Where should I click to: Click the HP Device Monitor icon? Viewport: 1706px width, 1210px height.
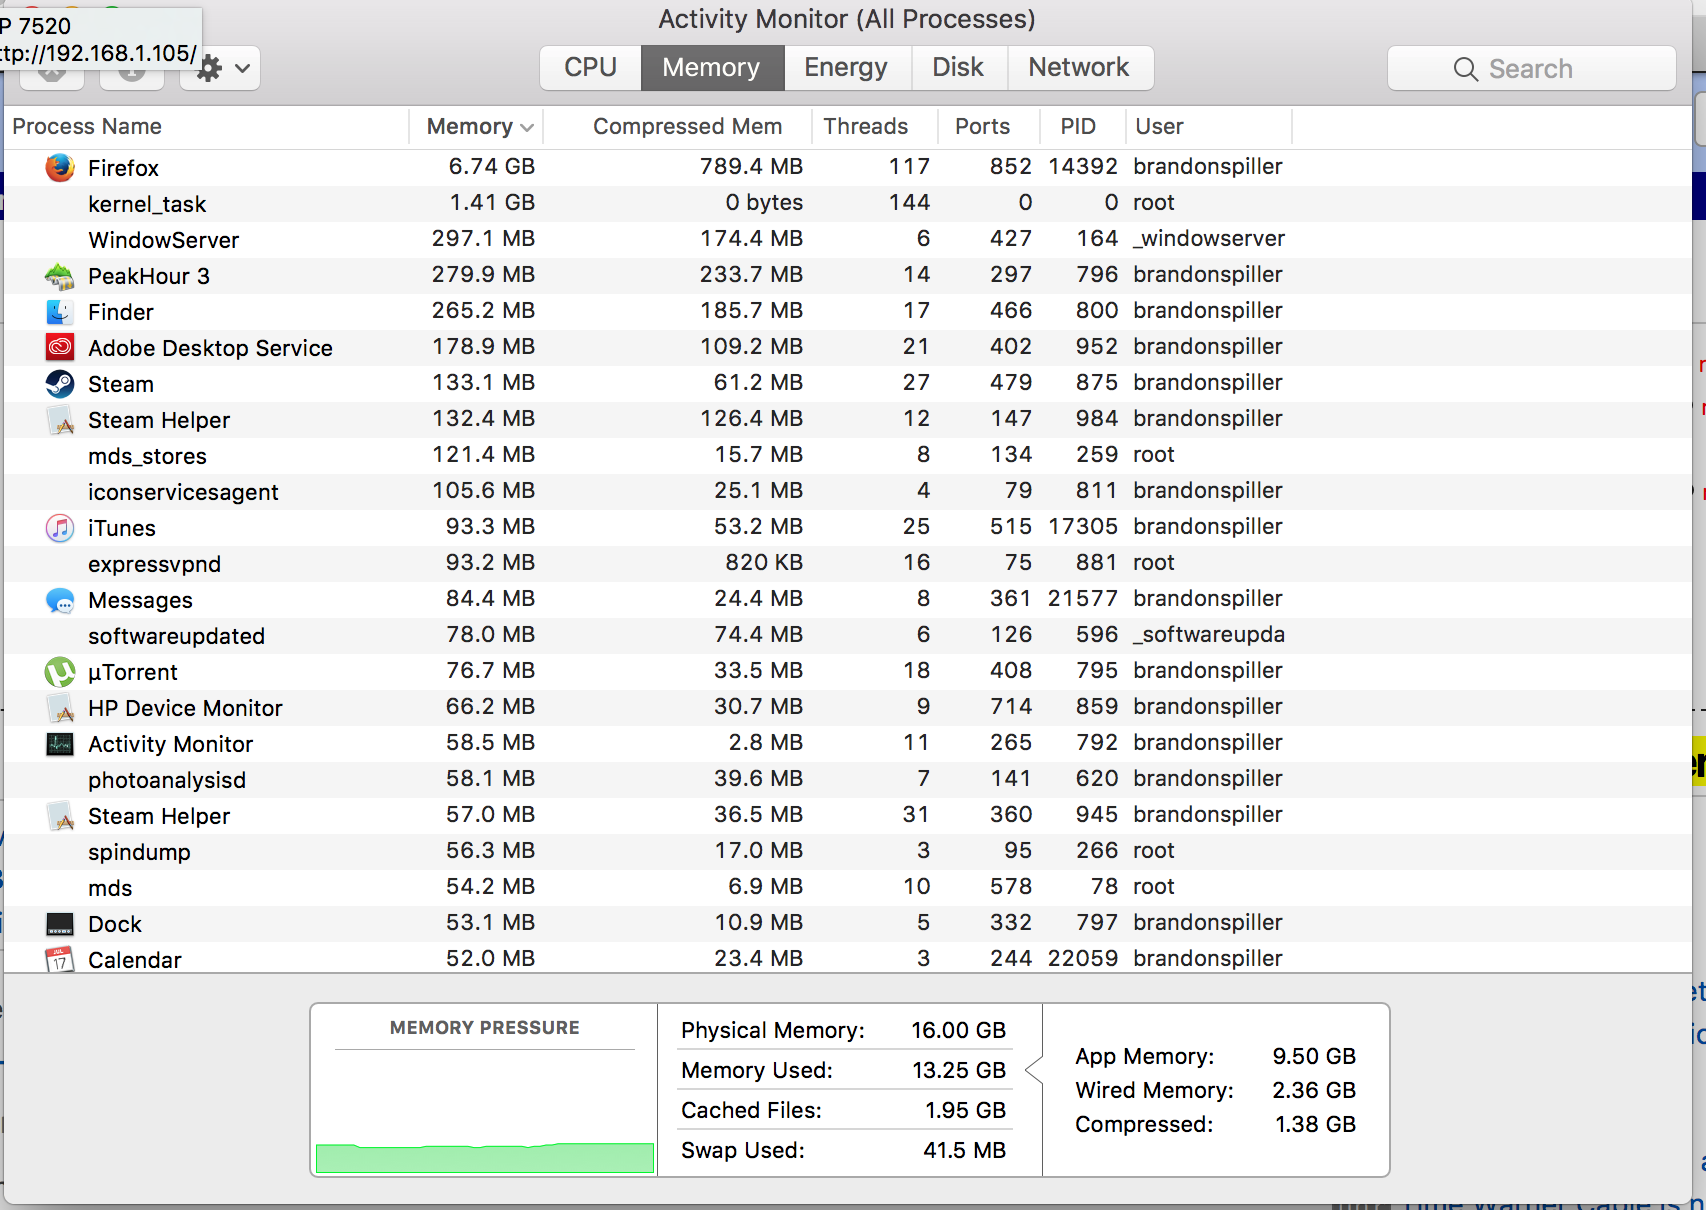pos(60,708)
